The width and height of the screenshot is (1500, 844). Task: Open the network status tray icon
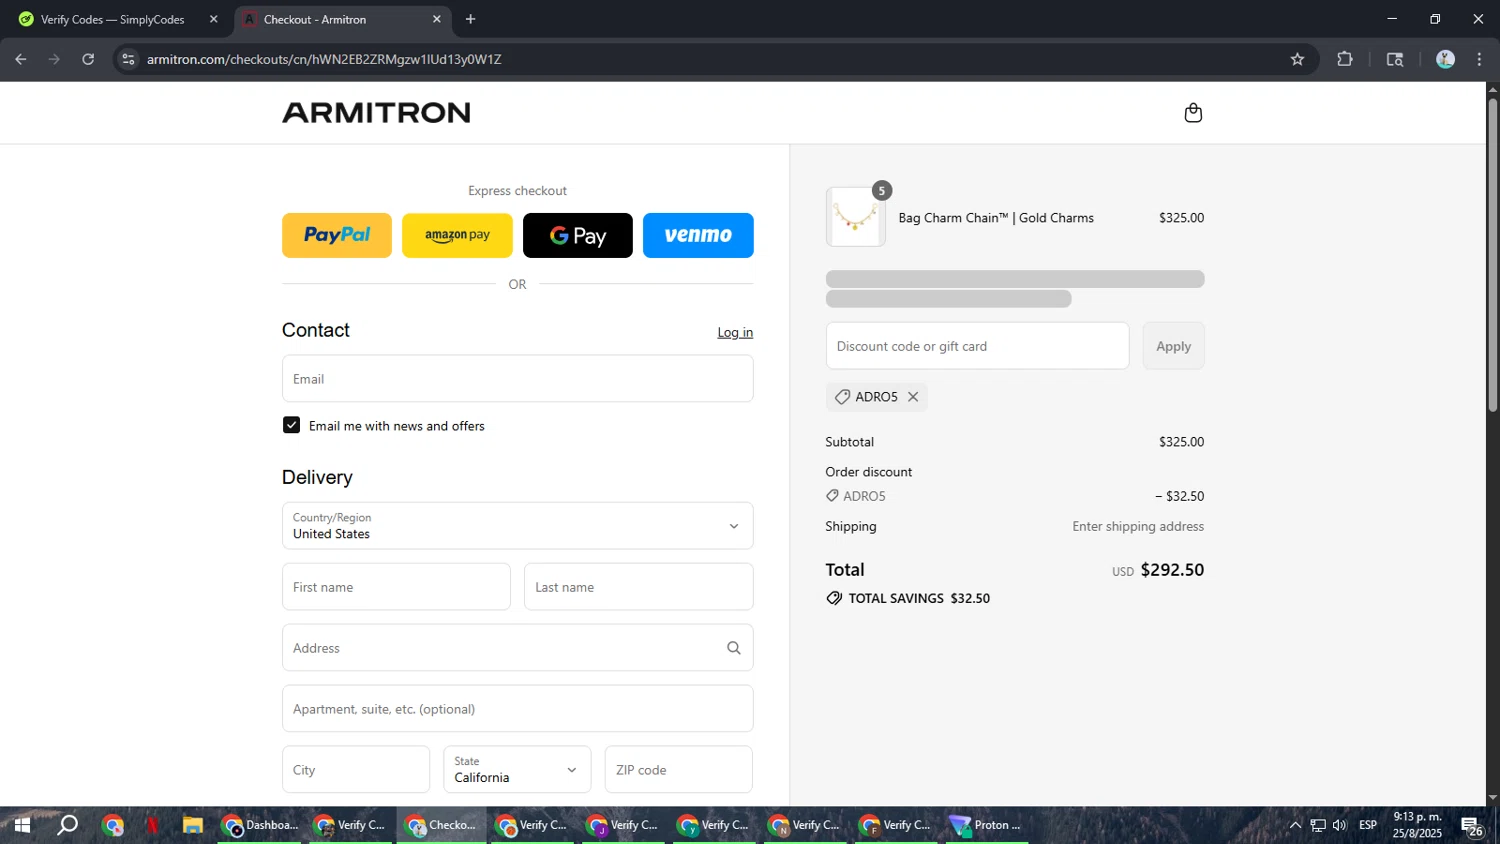pyautogui.click(x=1318, y=825)
